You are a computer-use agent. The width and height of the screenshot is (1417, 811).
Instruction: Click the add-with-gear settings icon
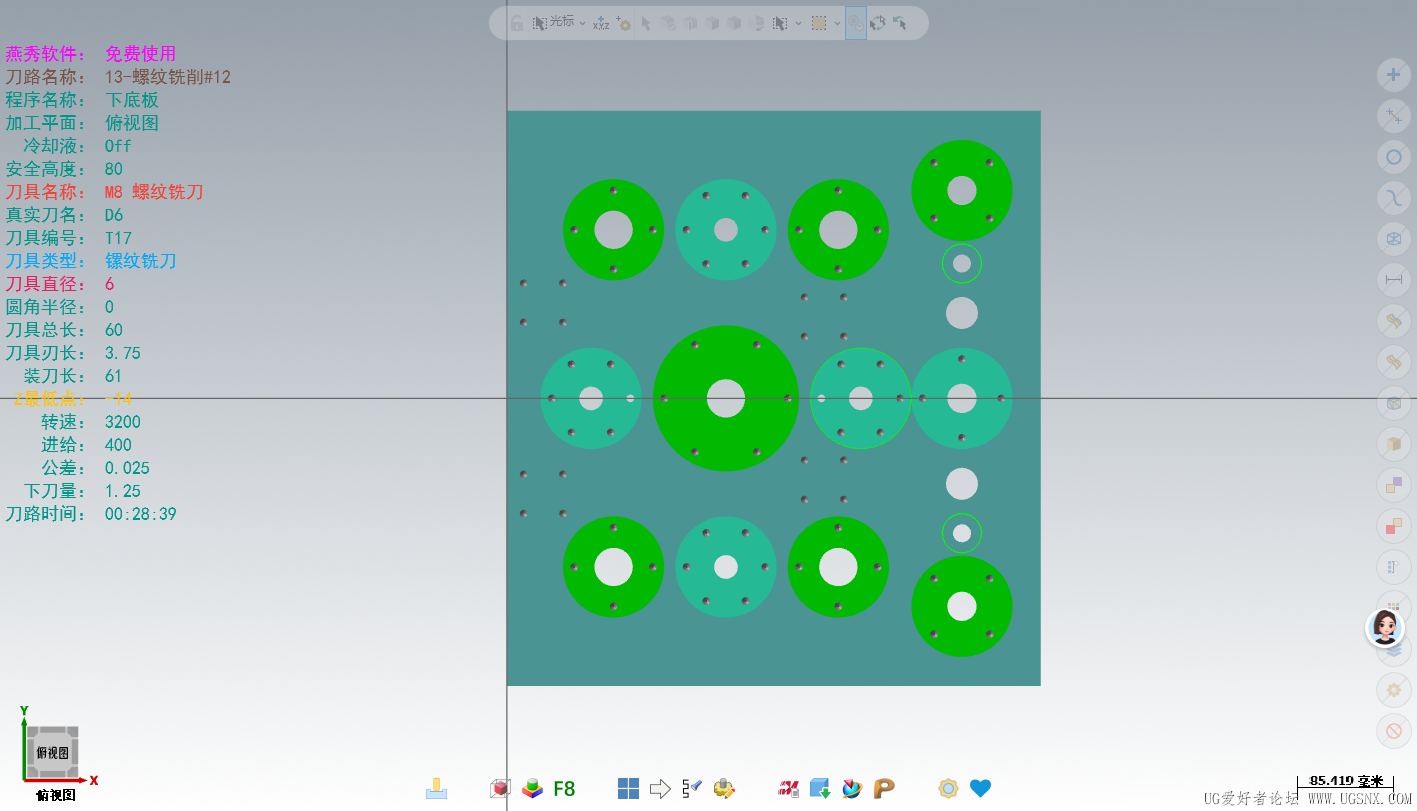click(x=624, y=23)
